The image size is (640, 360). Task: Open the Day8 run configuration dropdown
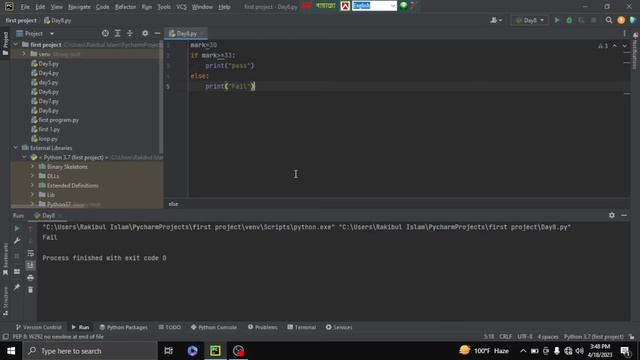tap(530, 20)
